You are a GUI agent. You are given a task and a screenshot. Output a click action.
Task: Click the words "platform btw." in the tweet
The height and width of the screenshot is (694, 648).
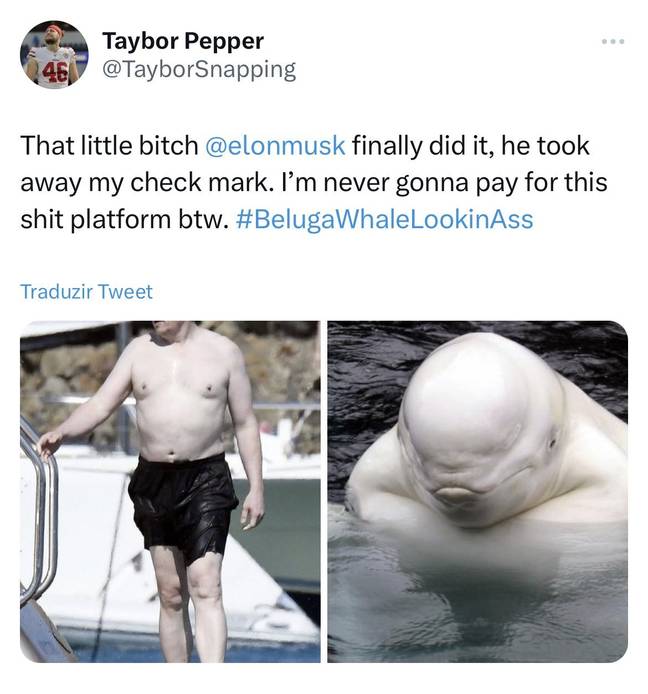click(x=150, y=220)
